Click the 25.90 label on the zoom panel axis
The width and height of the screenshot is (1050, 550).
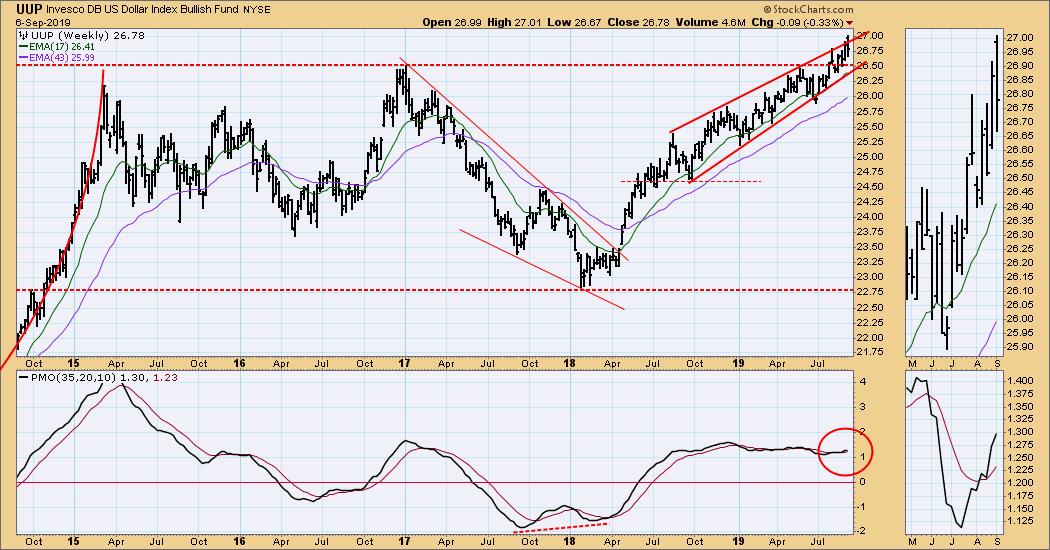(x=1018, y=346)
